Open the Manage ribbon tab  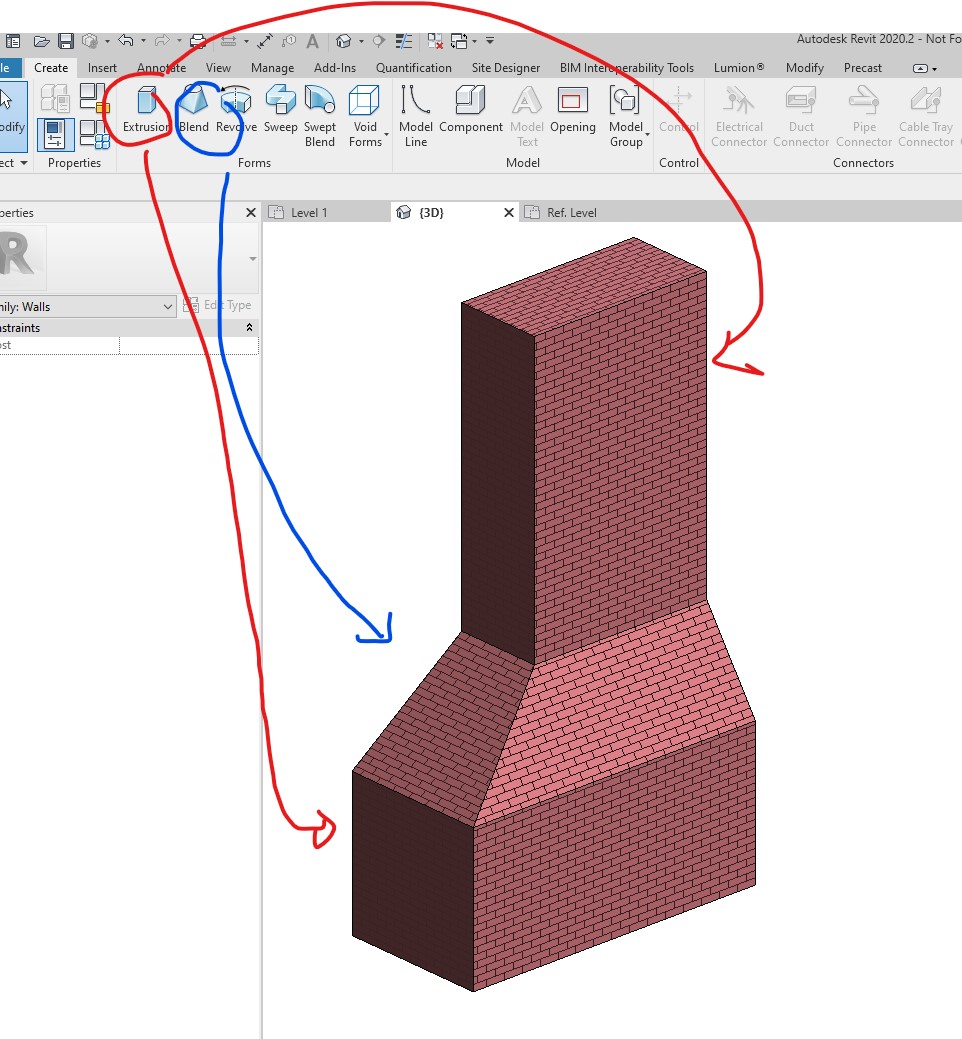(272, 68)
